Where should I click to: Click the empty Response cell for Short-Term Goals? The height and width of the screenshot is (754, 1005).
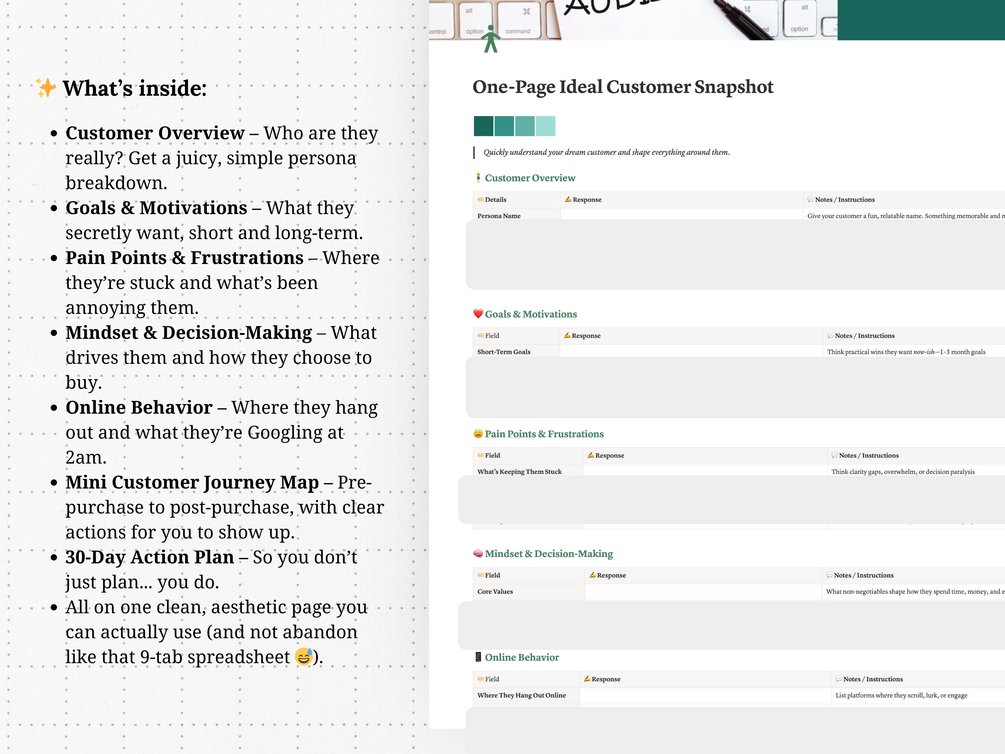coord(691,351)
